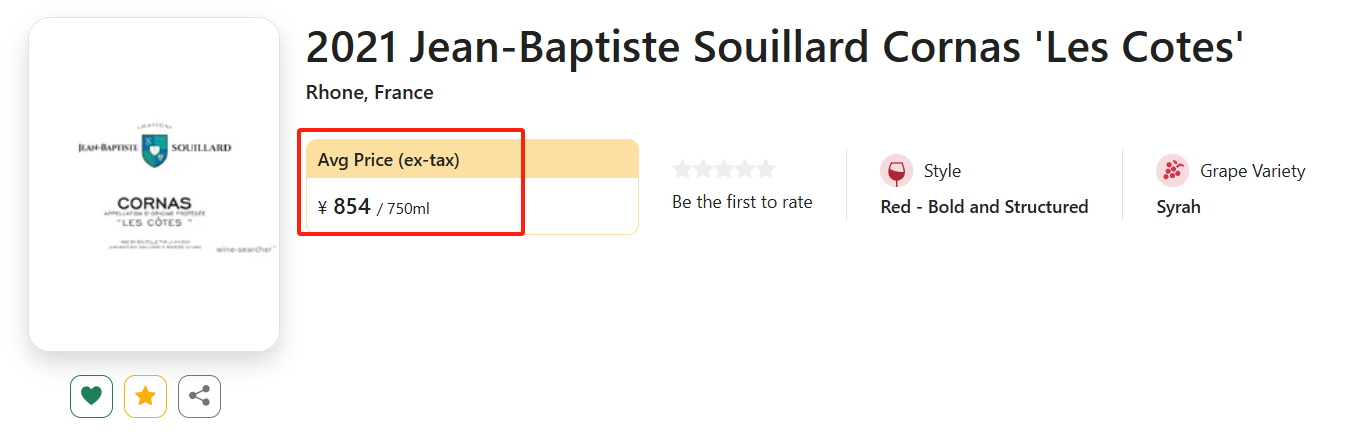
Task: Rate the wine with the second star
Action: click(704, 169)
